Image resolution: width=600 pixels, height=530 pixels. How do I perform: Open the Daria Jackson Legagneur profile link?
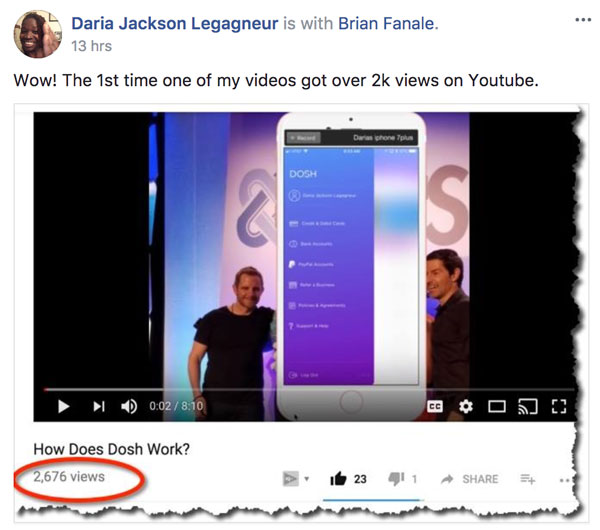click(x=174, y=23)
